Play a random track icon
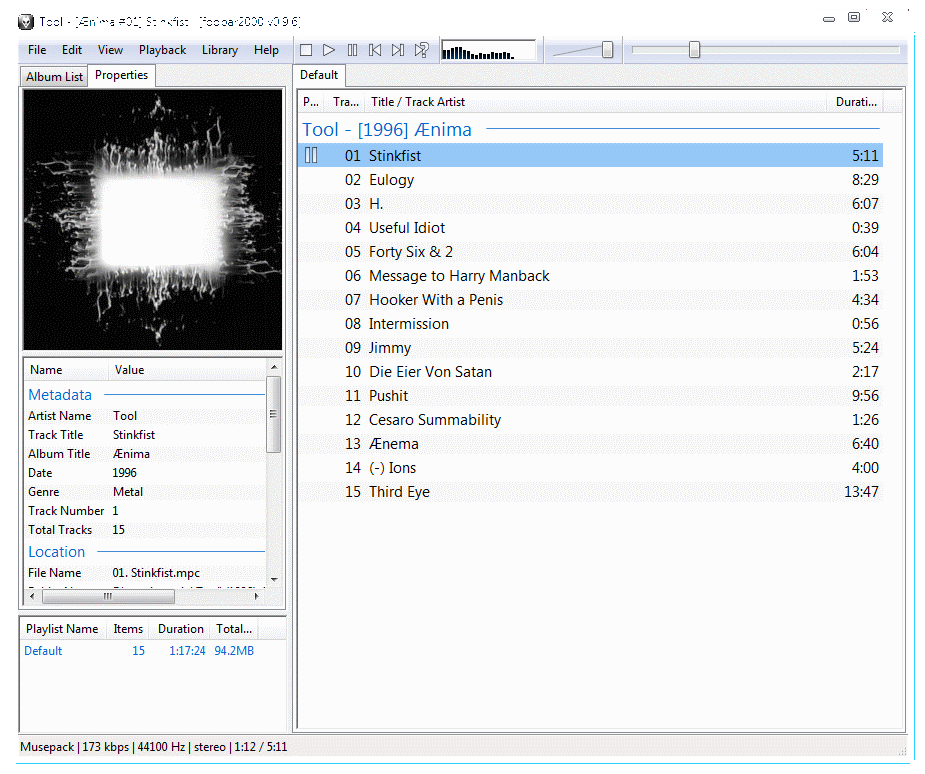 421,50
